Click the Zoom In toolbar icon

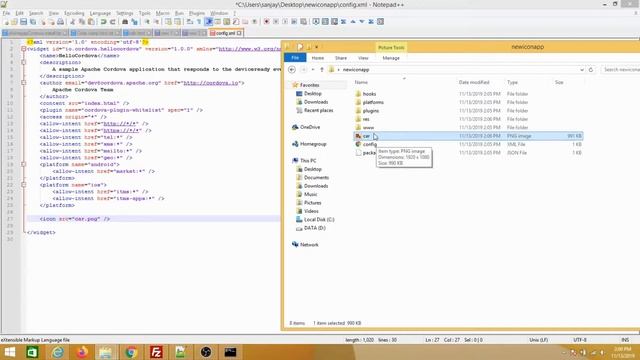(x=147, y=22)
